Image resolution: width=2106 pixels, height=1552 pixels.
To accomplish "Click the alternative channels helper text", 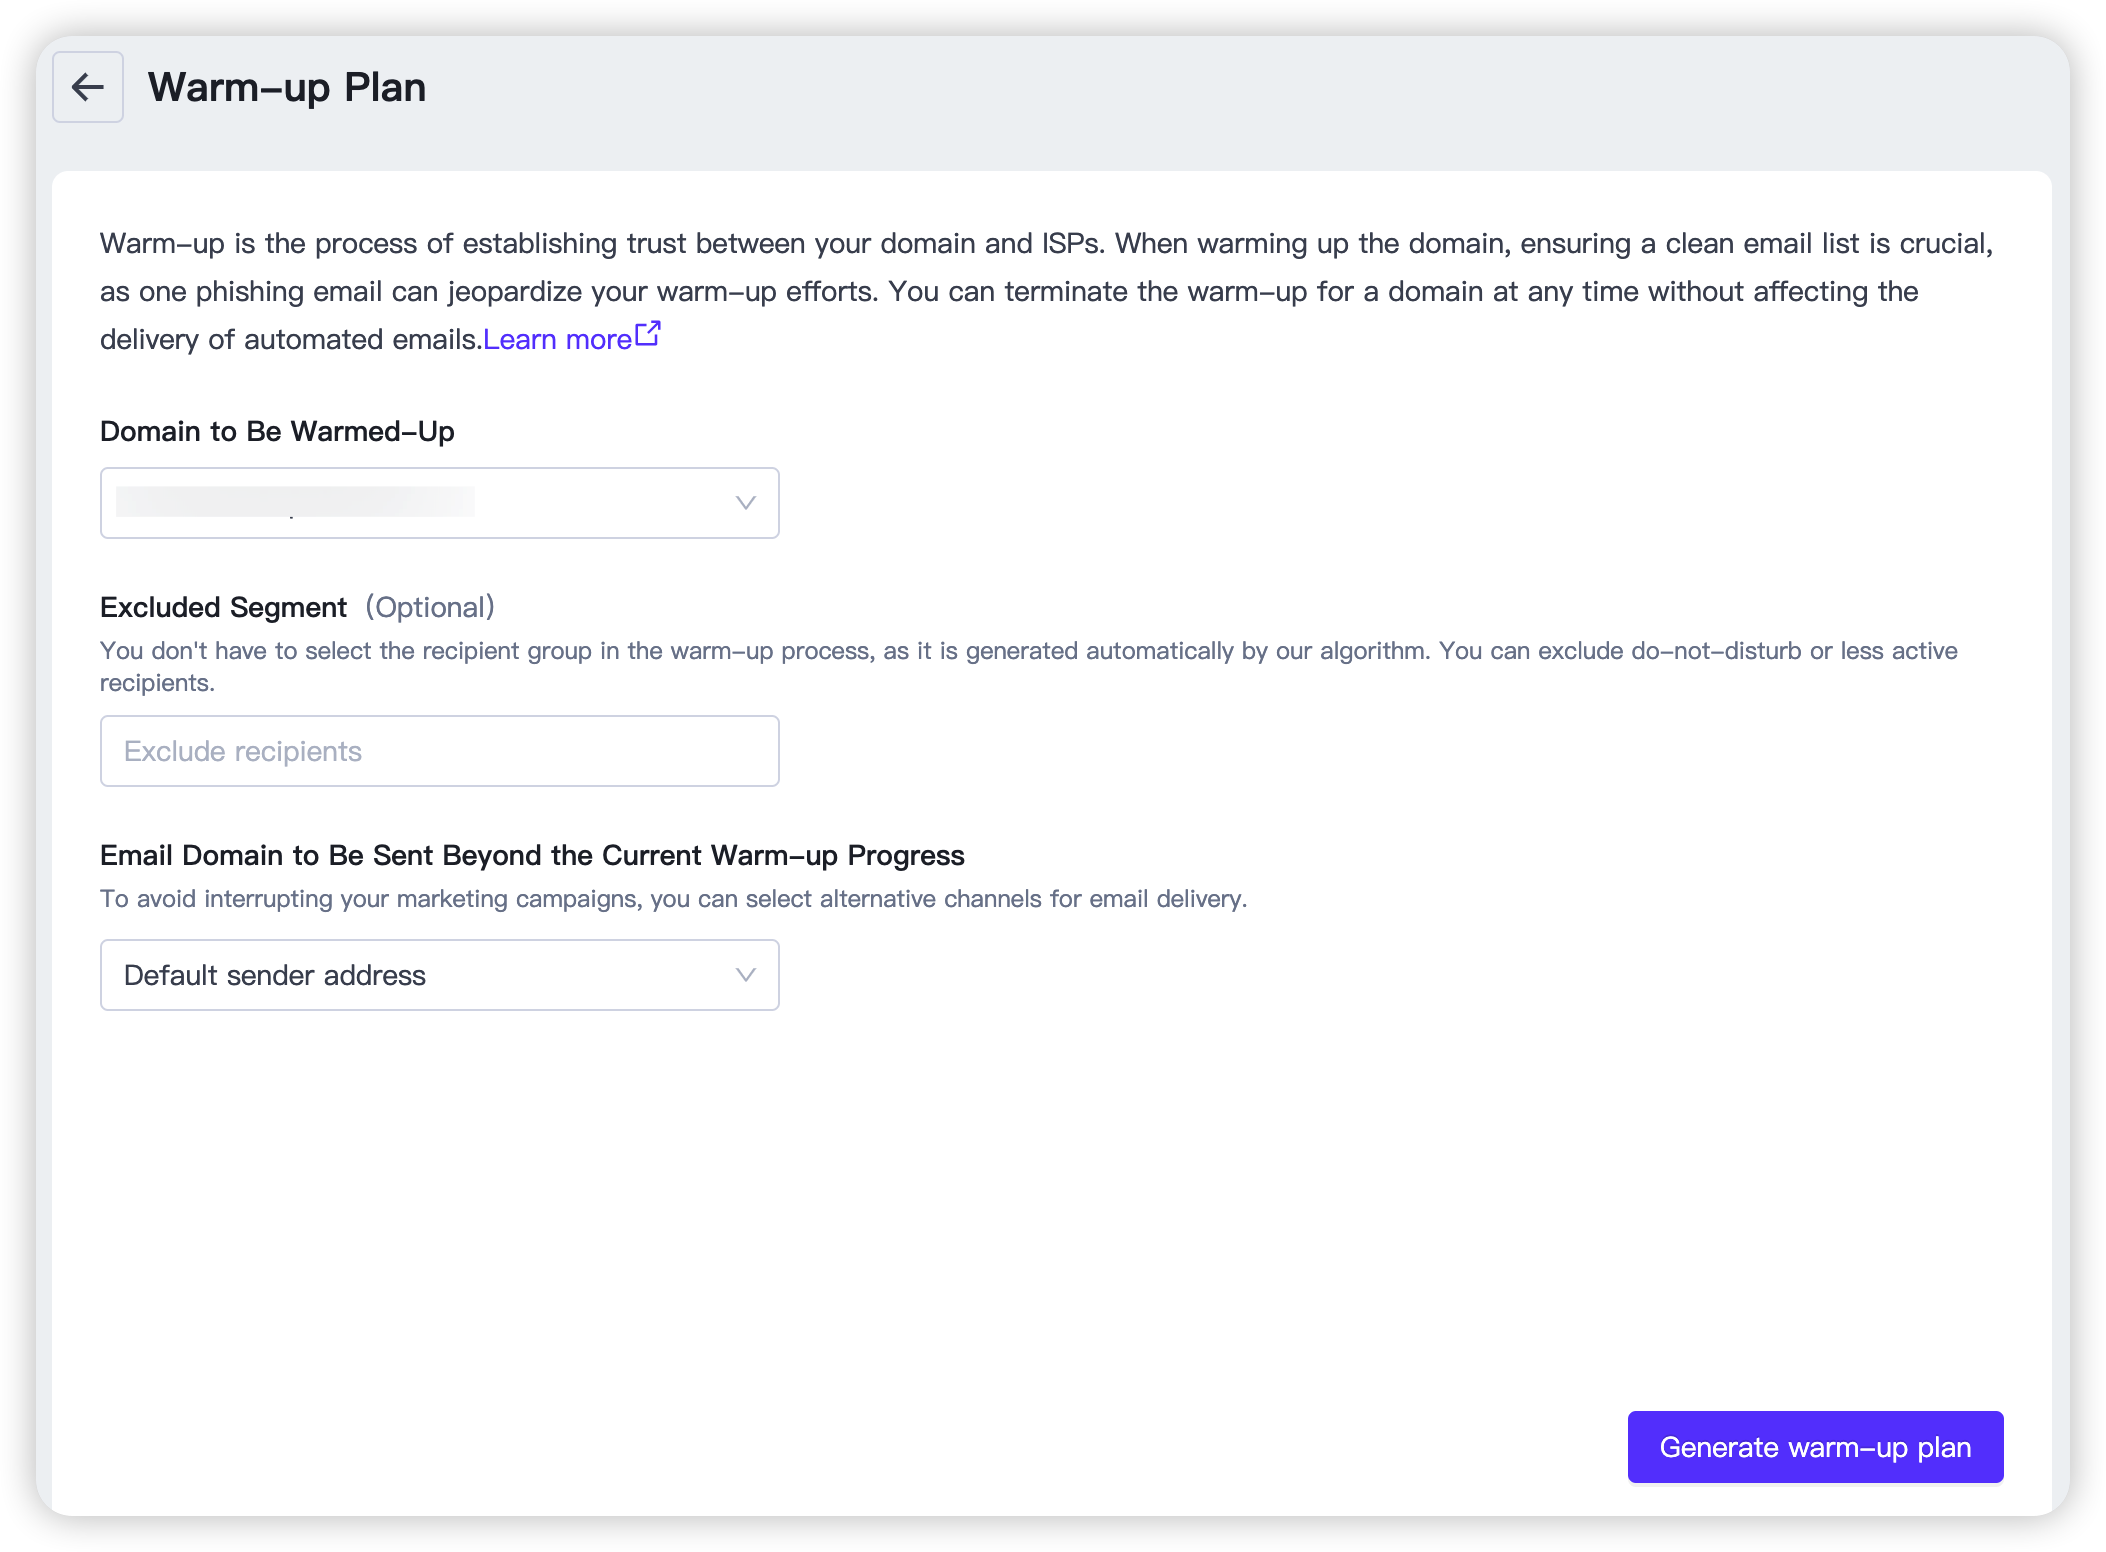I will (x=673, y=899).
